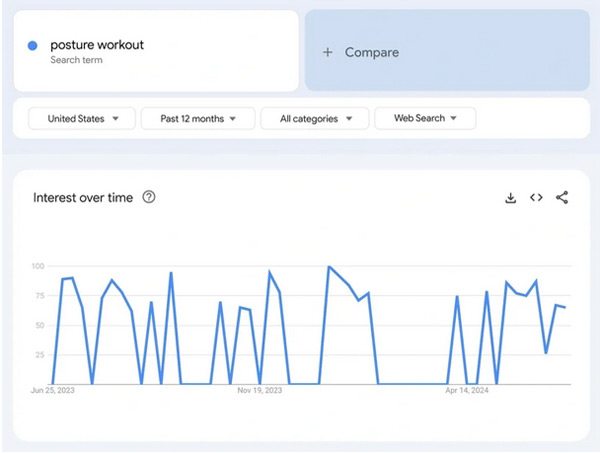Click the 25 value on the y-axis
This screenshot has width=600, height=453.
(x=41, y=355)
